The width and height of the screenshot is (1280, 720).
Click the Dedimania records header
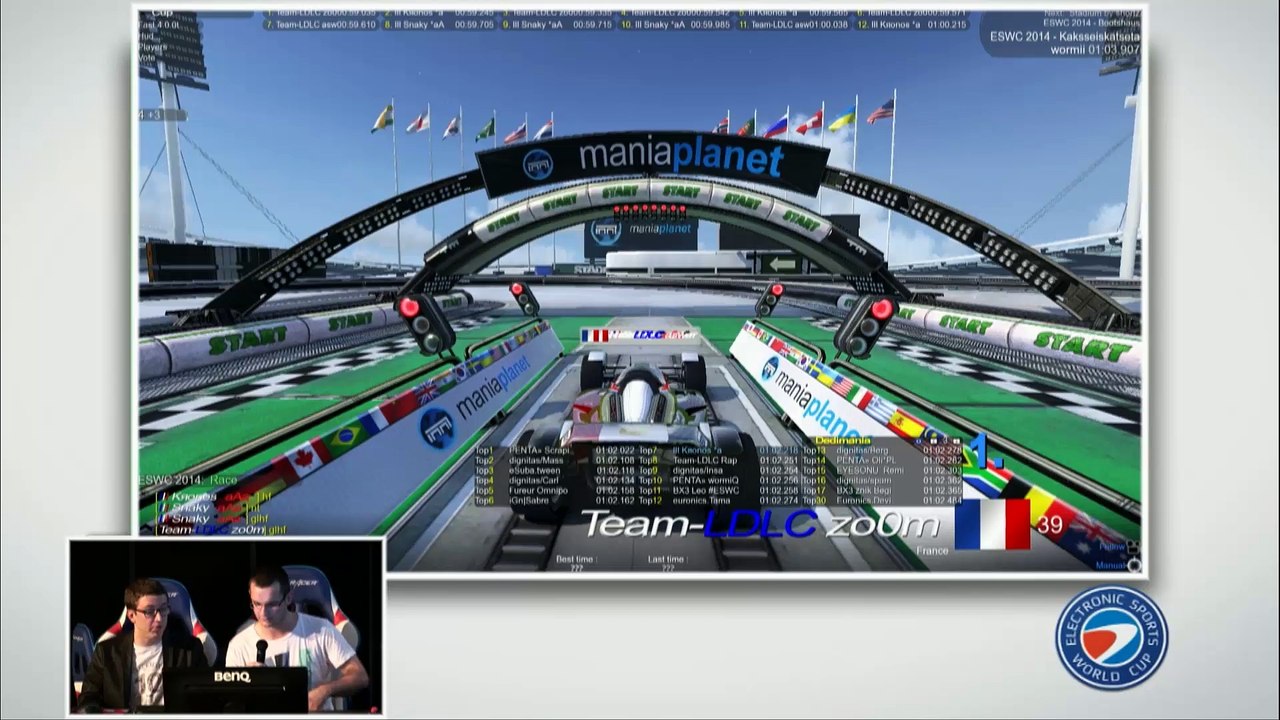click(x=843, y=440)
